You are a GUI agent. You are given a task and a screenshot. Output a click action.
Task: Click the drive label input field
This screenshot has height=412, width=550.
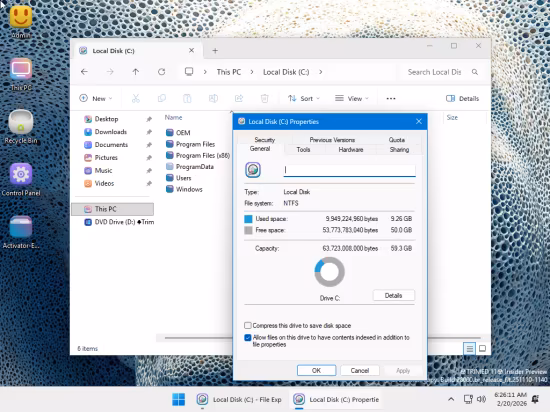click(x=349, y=170)
